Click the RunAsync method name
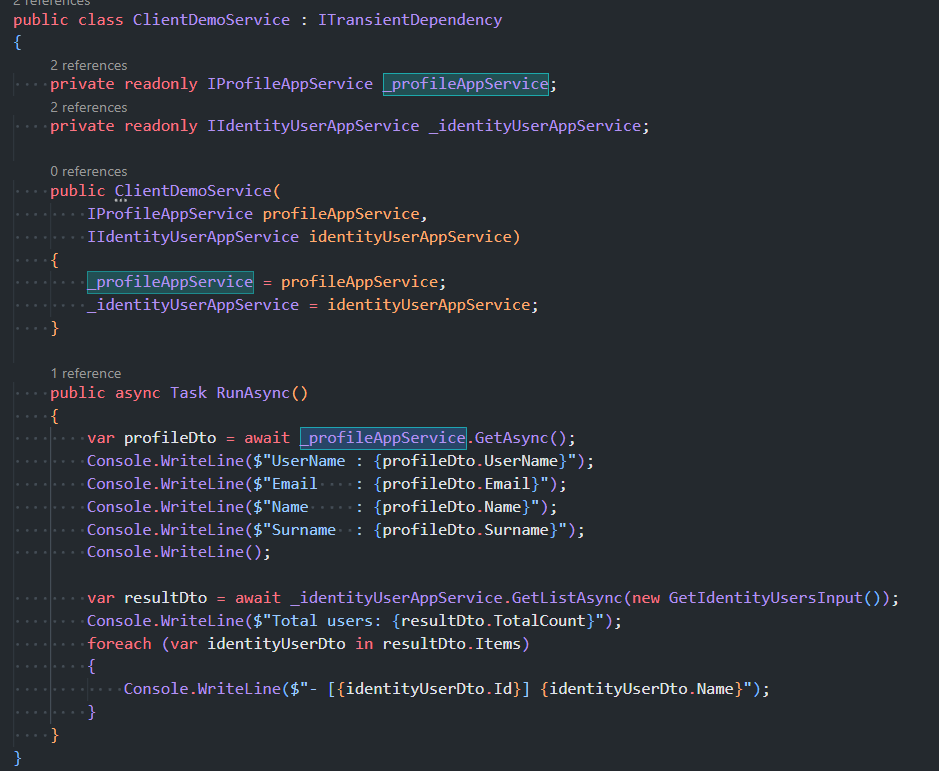939x771 pixels. [252, 393]
